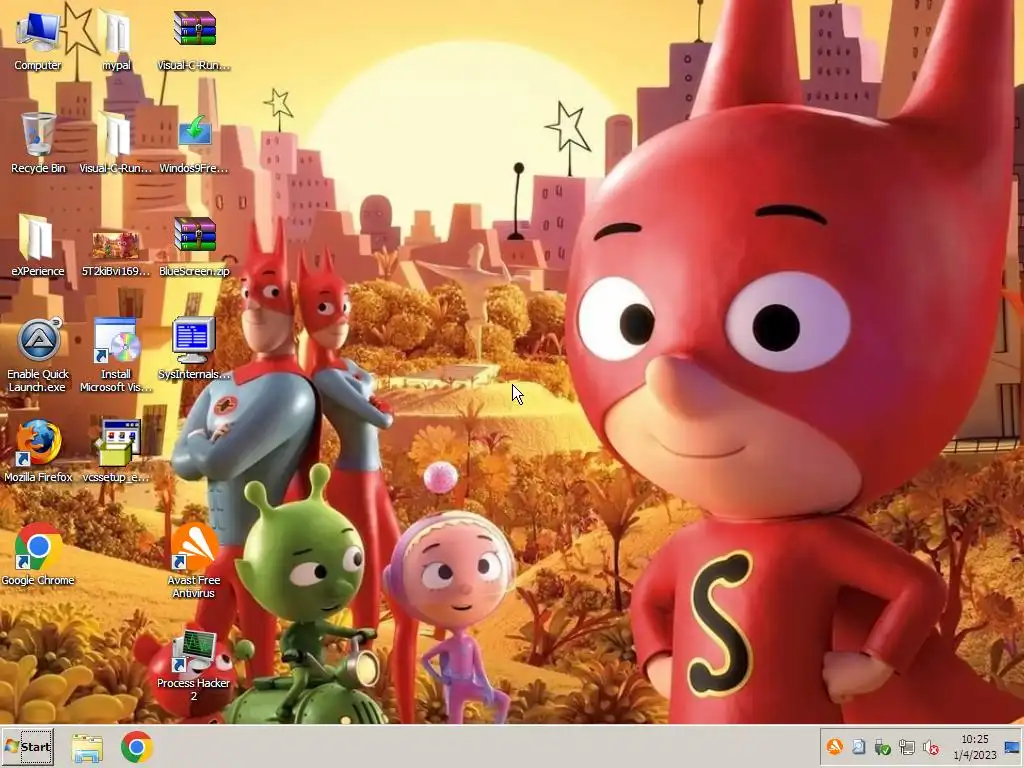The width and height of the screenshot is (1024, 768).
Task: Click the taskbar clock showing 10:25
Action: click(974, 746)
